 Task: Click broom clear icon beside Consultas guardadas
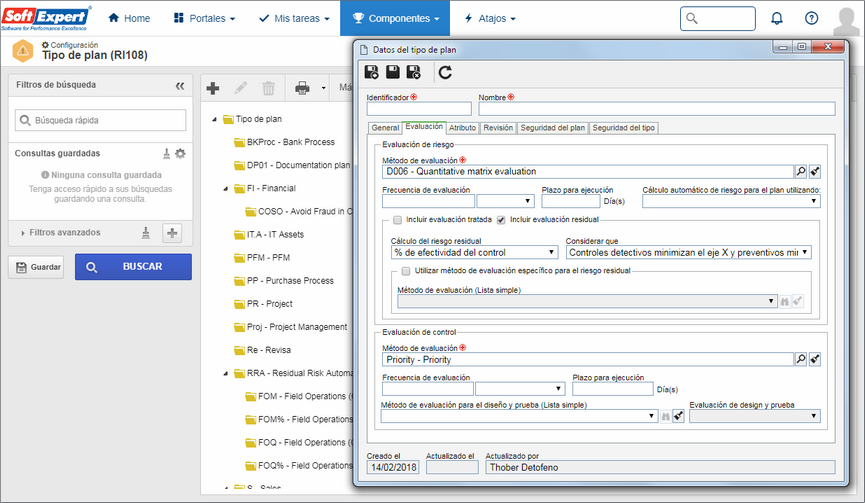tap(167, 153)
